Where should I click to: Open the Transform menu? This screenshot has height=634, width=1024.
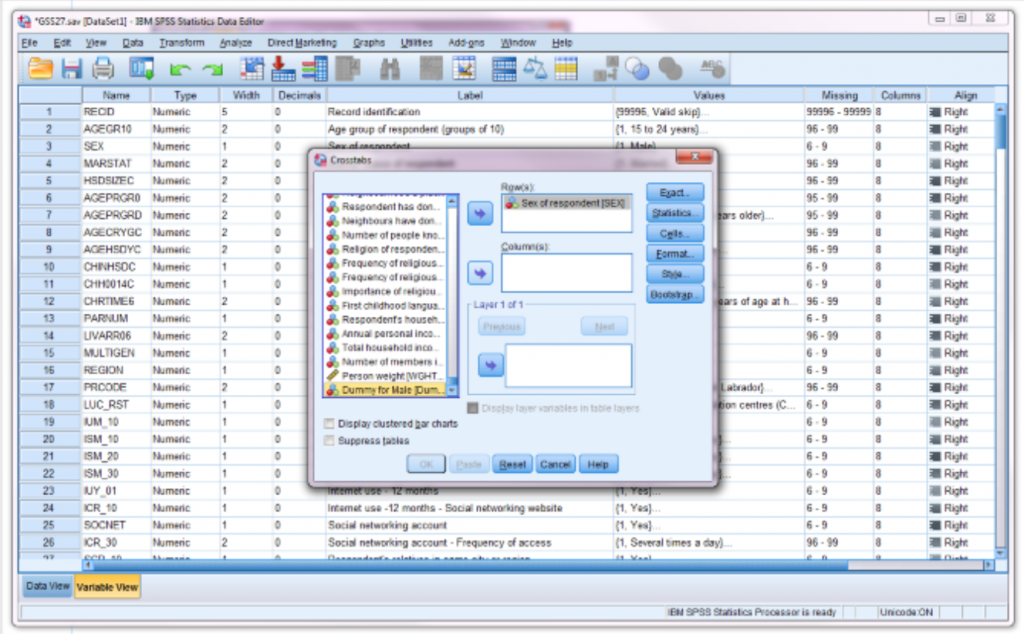[x=182, y=42]
